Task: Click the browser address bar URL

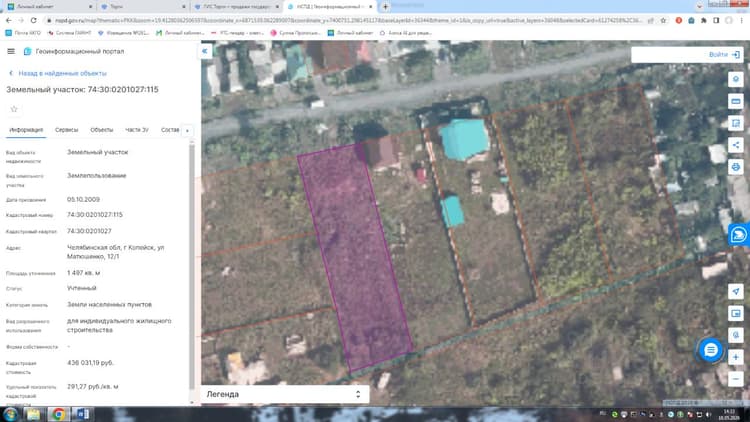Action: (348, 21)
